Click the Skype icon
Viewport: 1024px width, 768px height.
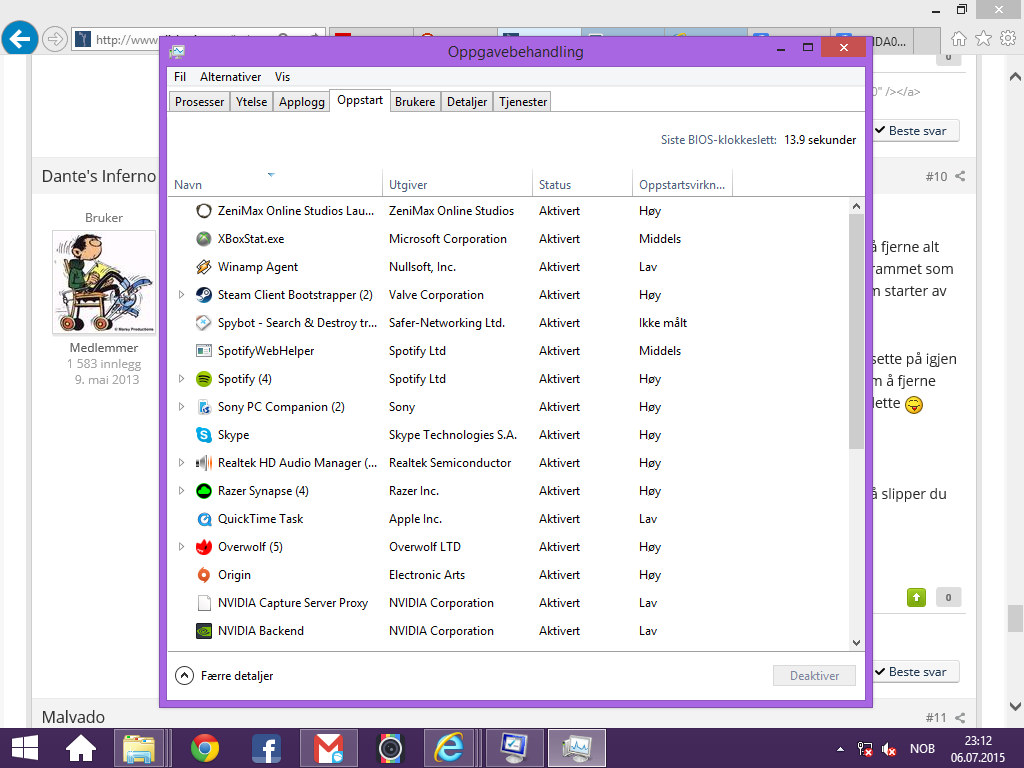[x=204, y=435]
